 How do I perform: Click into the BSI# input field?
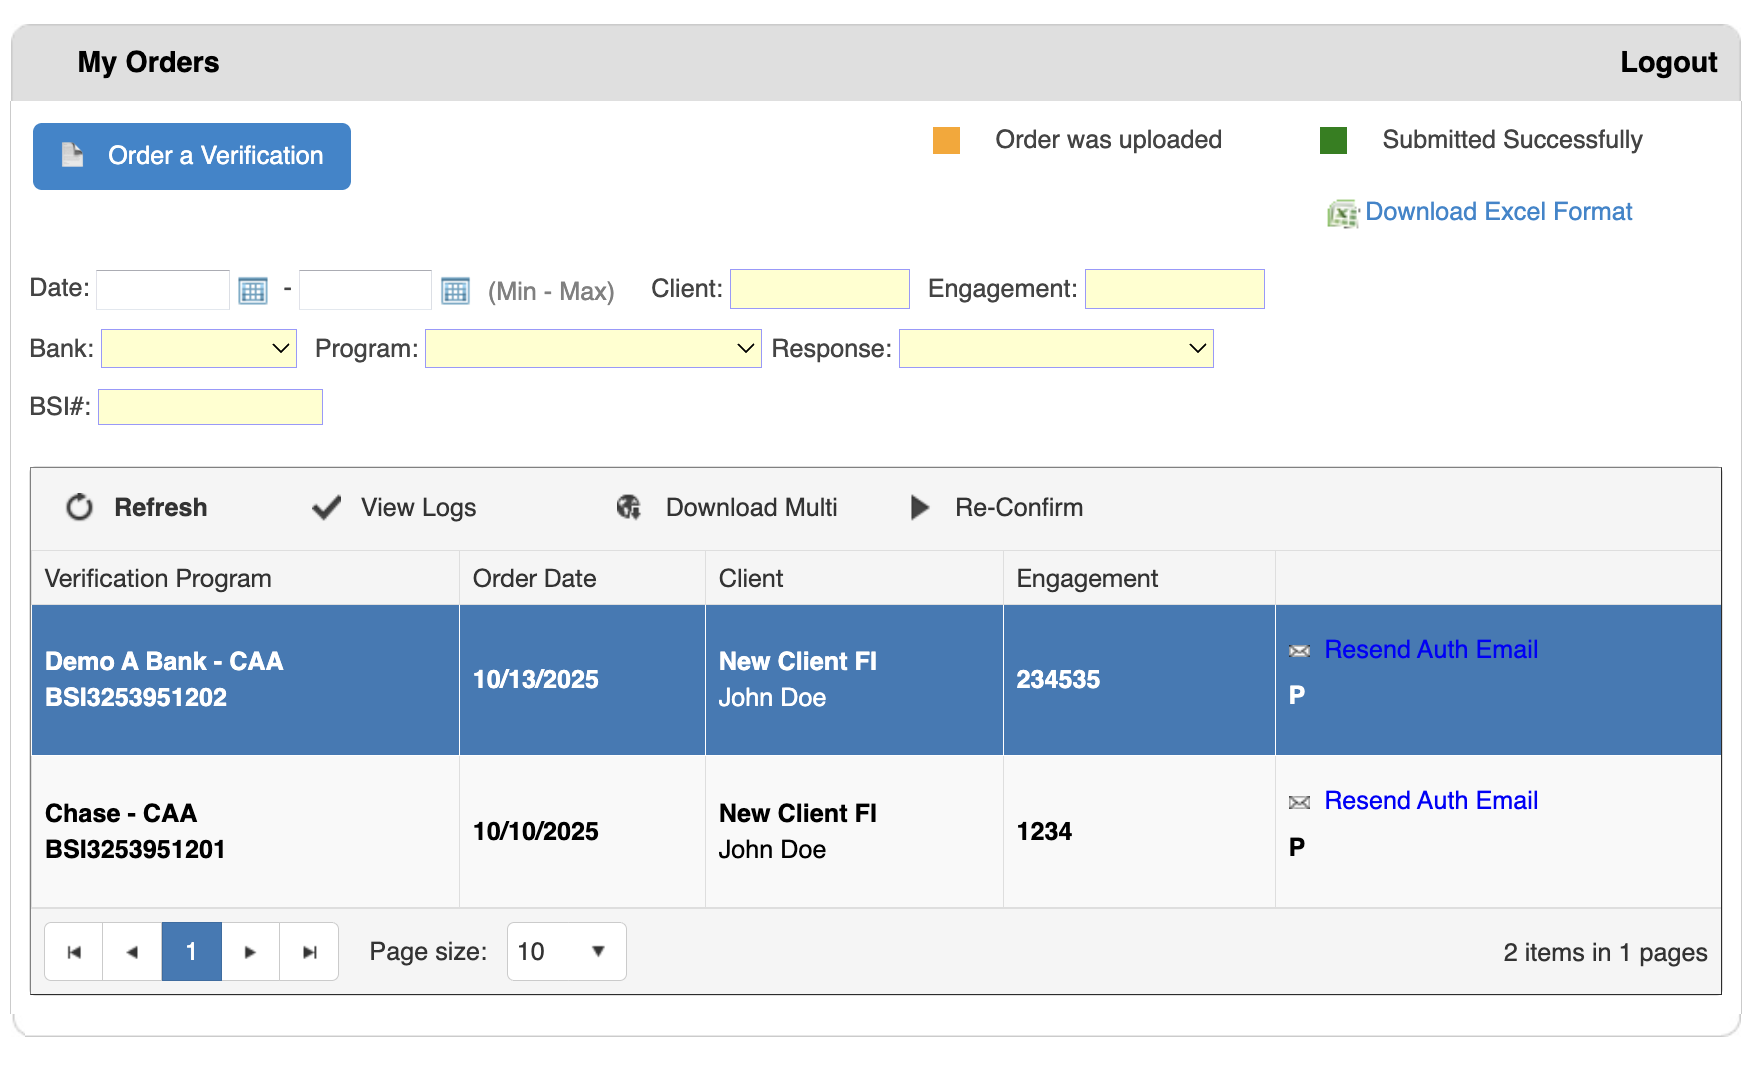[x=210, y=407]
